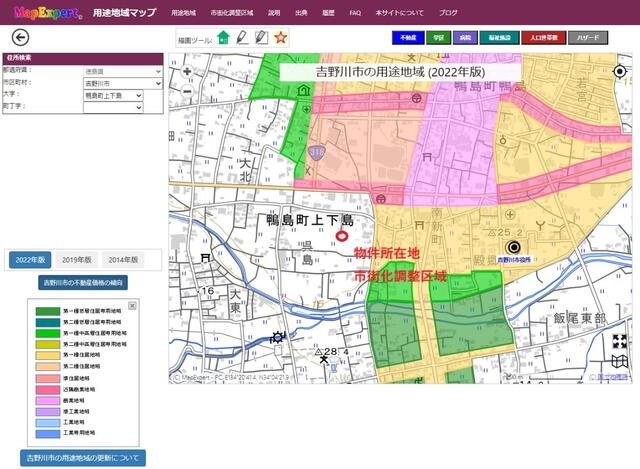
Task: Toggle the ハザード overlay button
Action: 589,37
